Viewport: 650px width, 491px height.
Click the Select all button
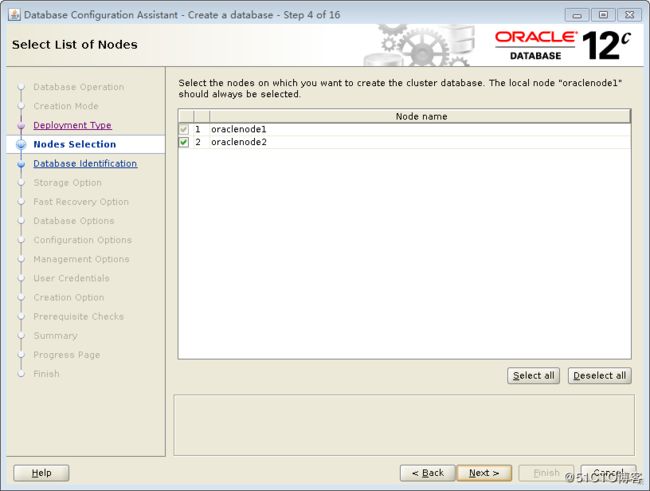coord(534,376)
